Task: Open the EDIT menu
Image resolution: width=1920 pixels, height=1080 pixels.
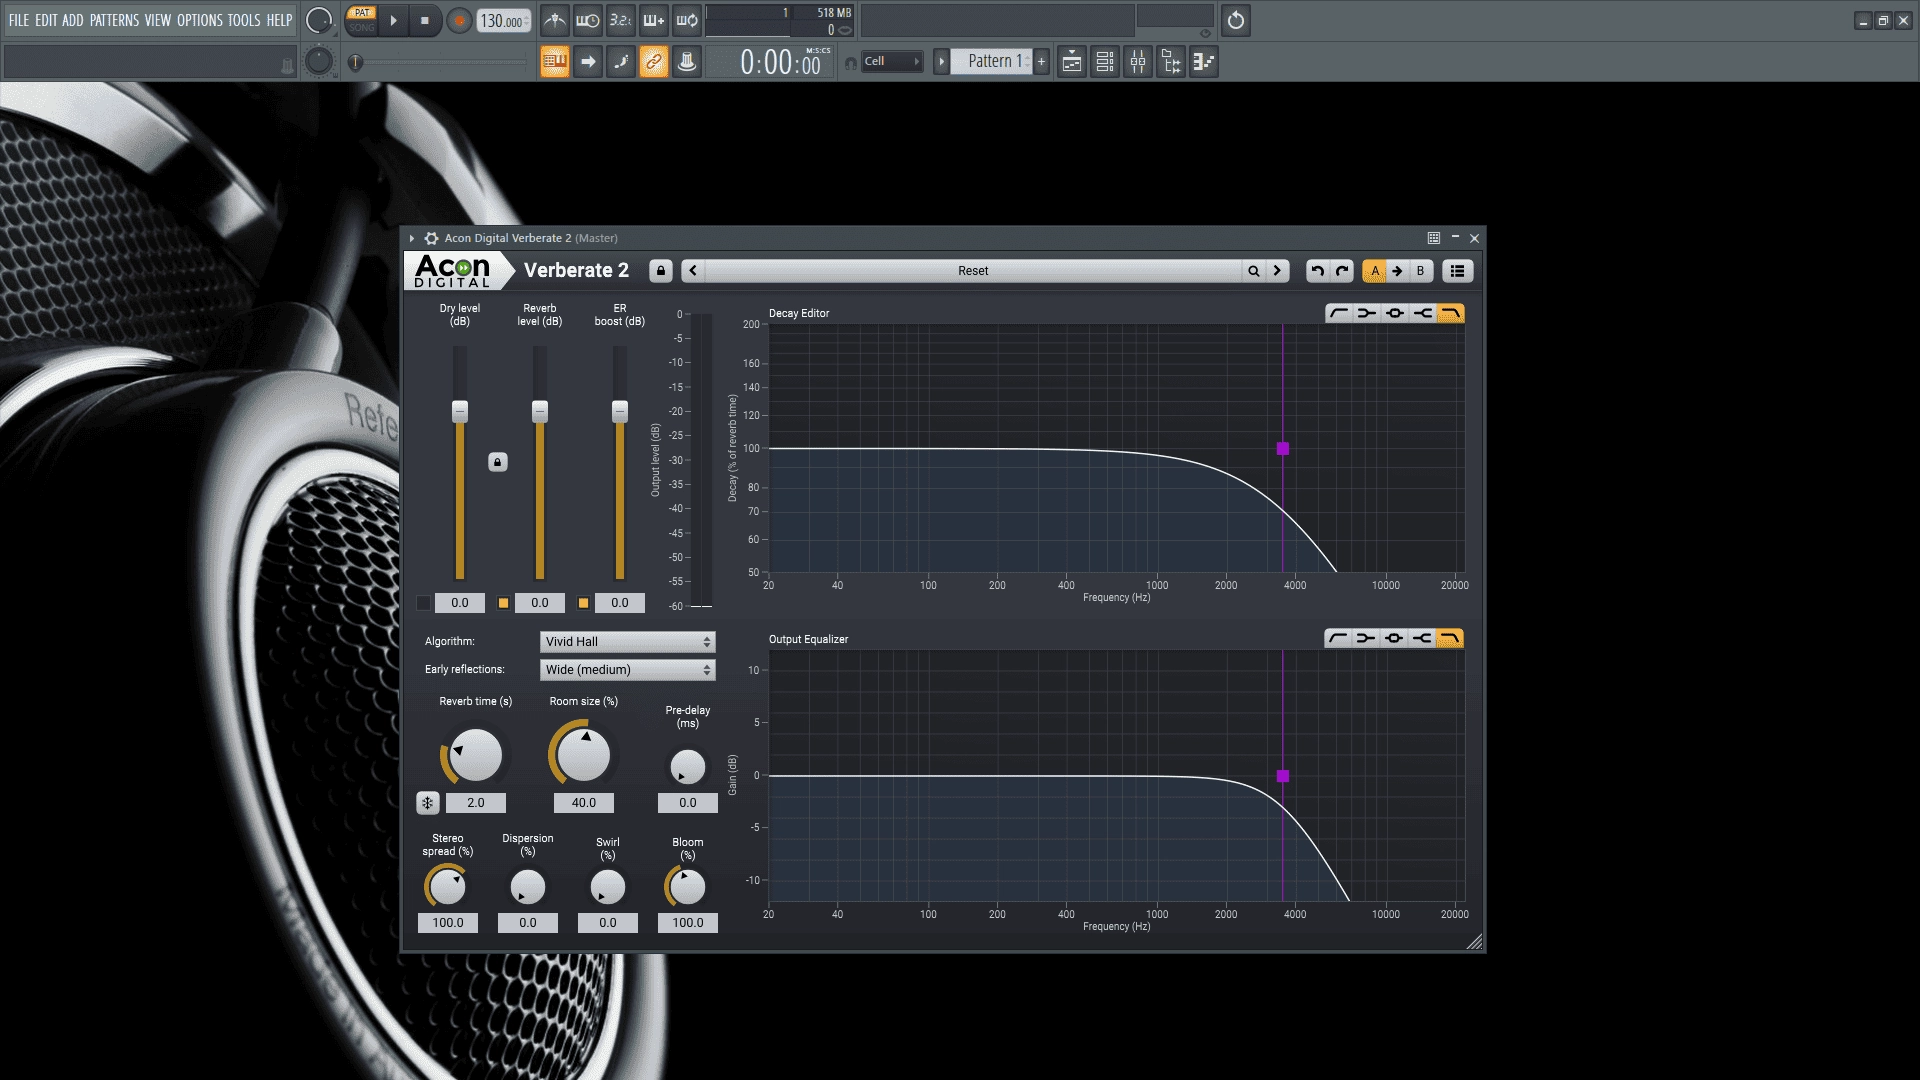Action: coord(46,20)
